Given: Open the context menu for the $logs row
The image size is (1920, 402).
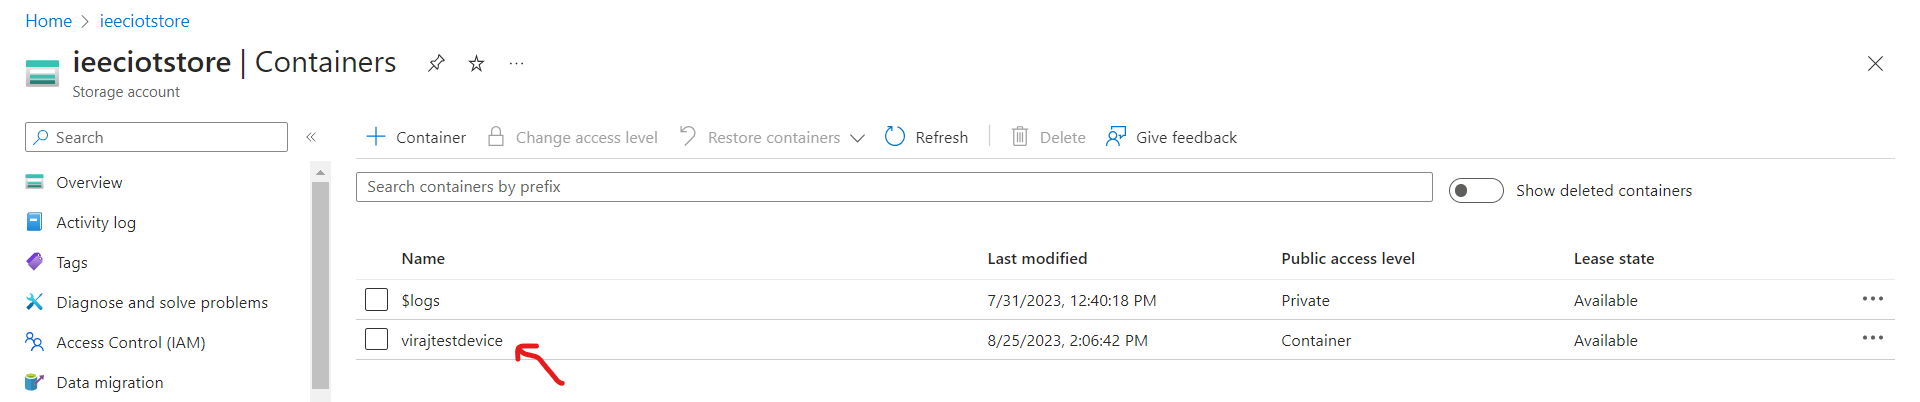Looking at the screenshot, I should [x=1872, y=299].
